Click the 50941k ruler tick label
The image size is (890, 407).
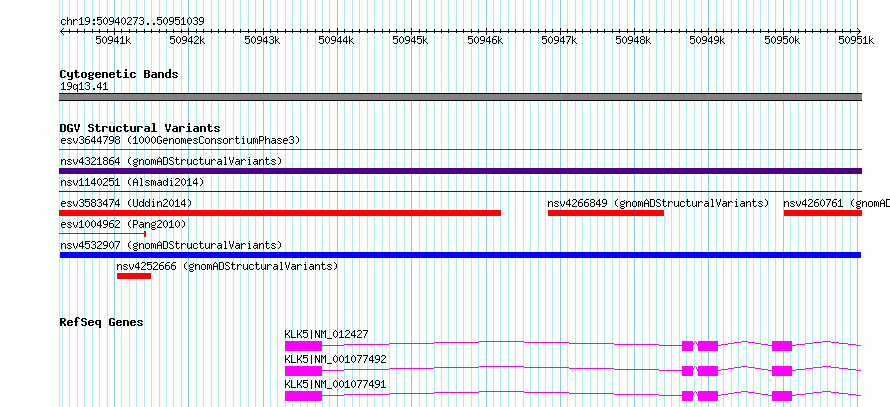[114, 40]
